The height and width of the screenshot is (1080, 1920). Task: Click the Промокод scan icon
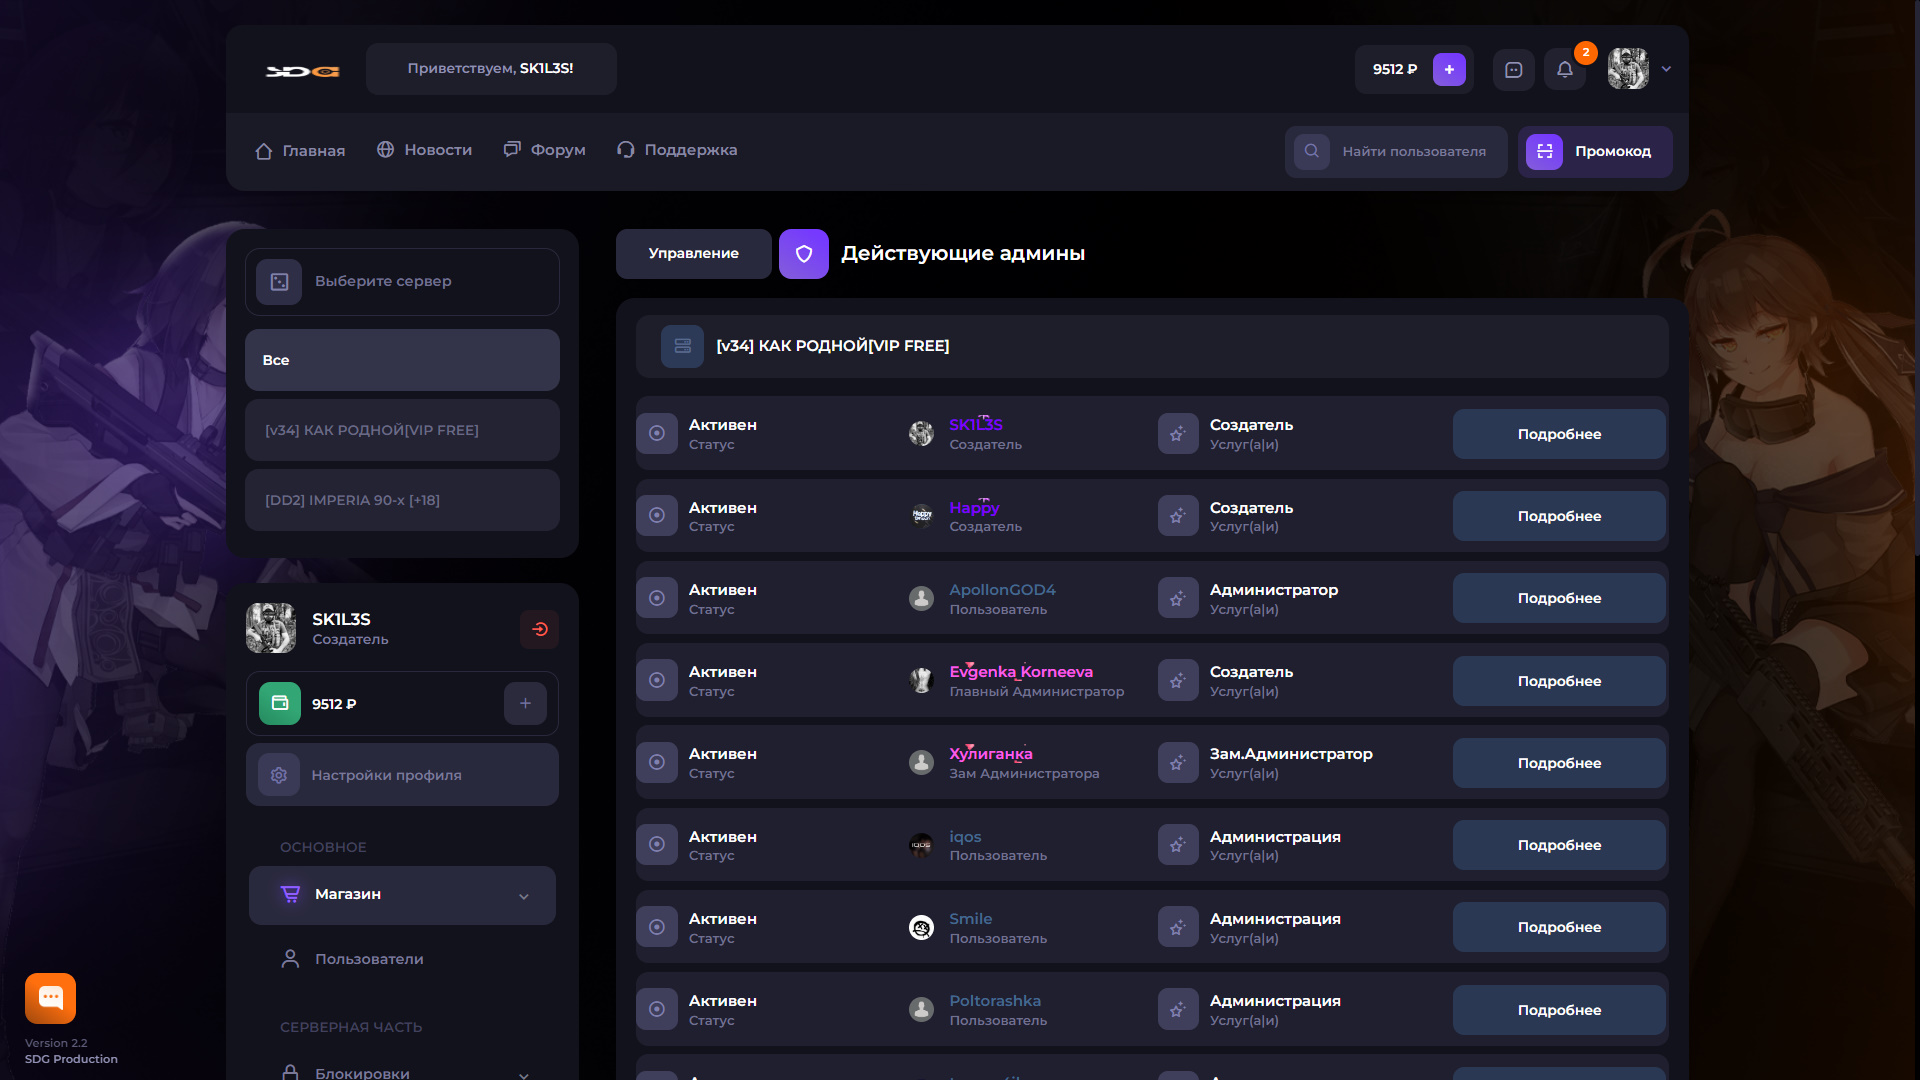click(1545, 151)
